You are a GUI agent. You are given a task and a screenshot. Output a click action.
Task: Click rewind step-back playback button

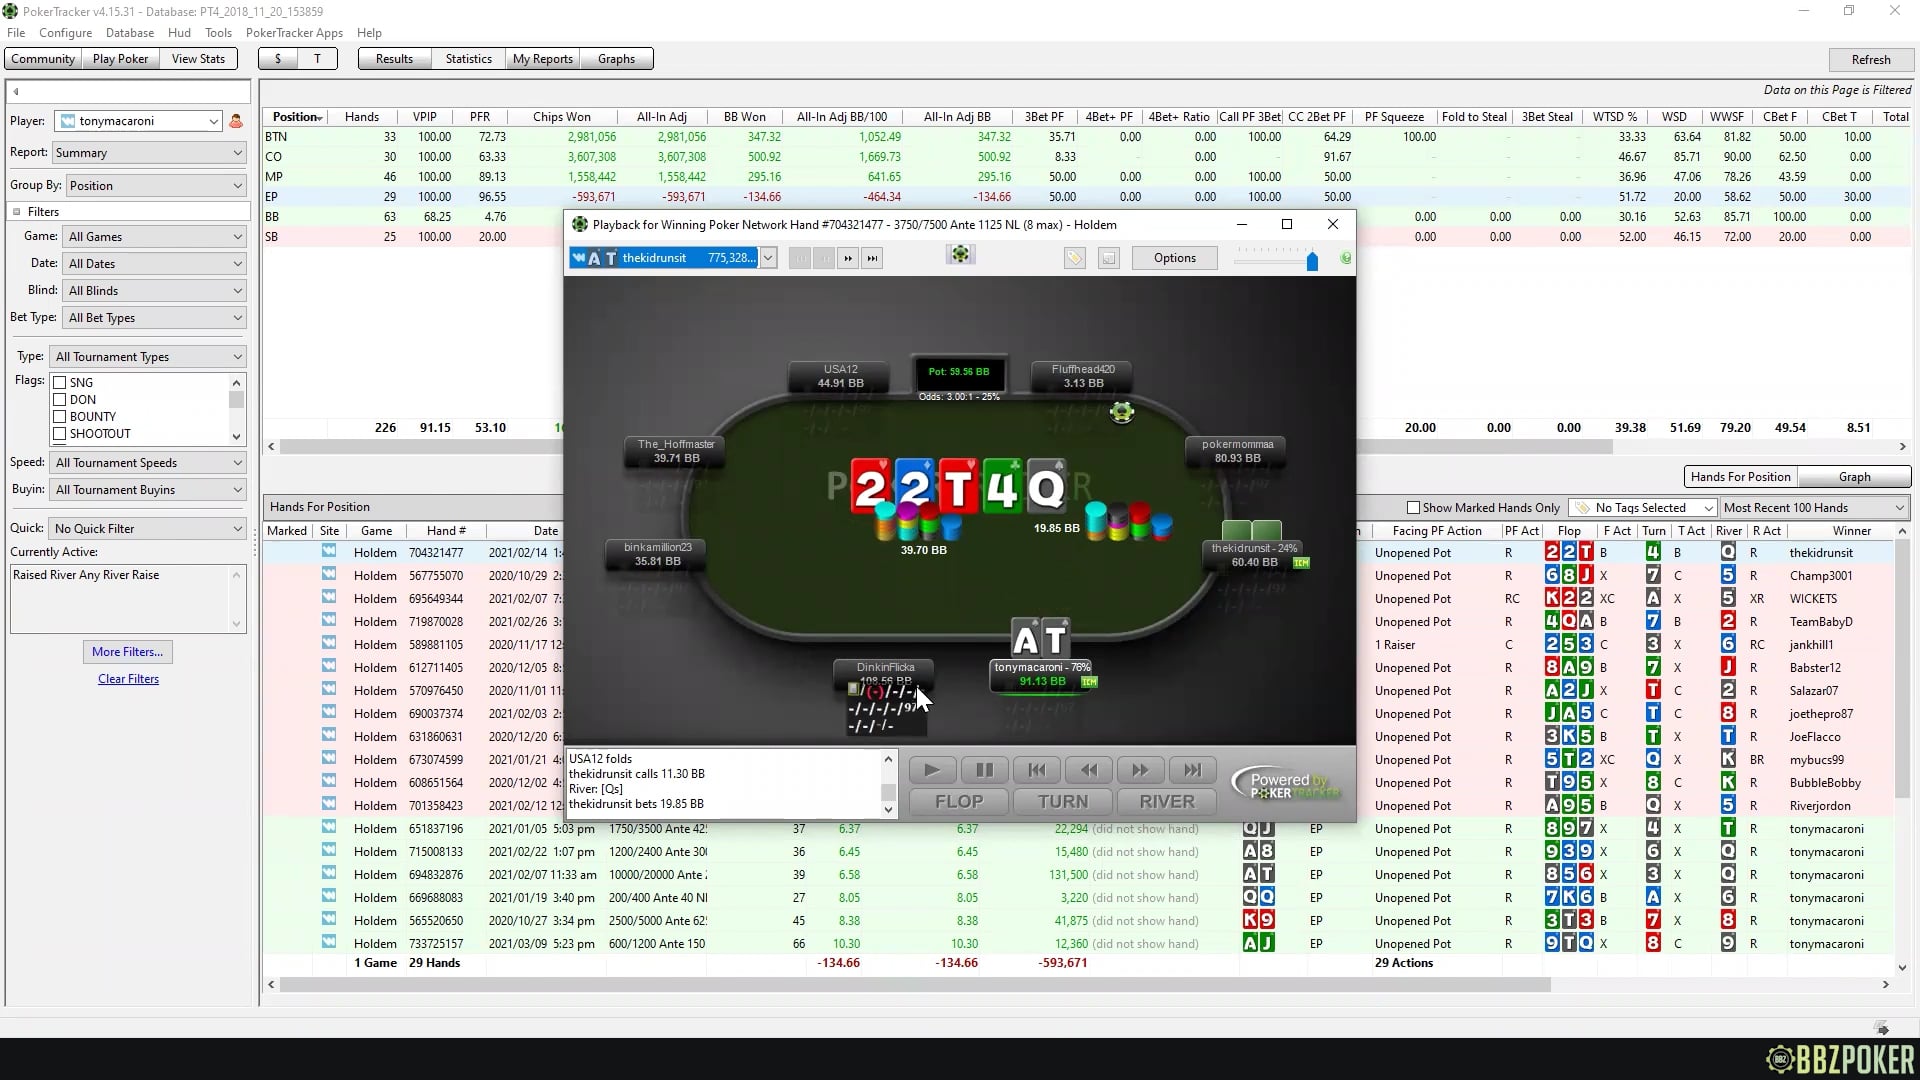pos(1088,770)
